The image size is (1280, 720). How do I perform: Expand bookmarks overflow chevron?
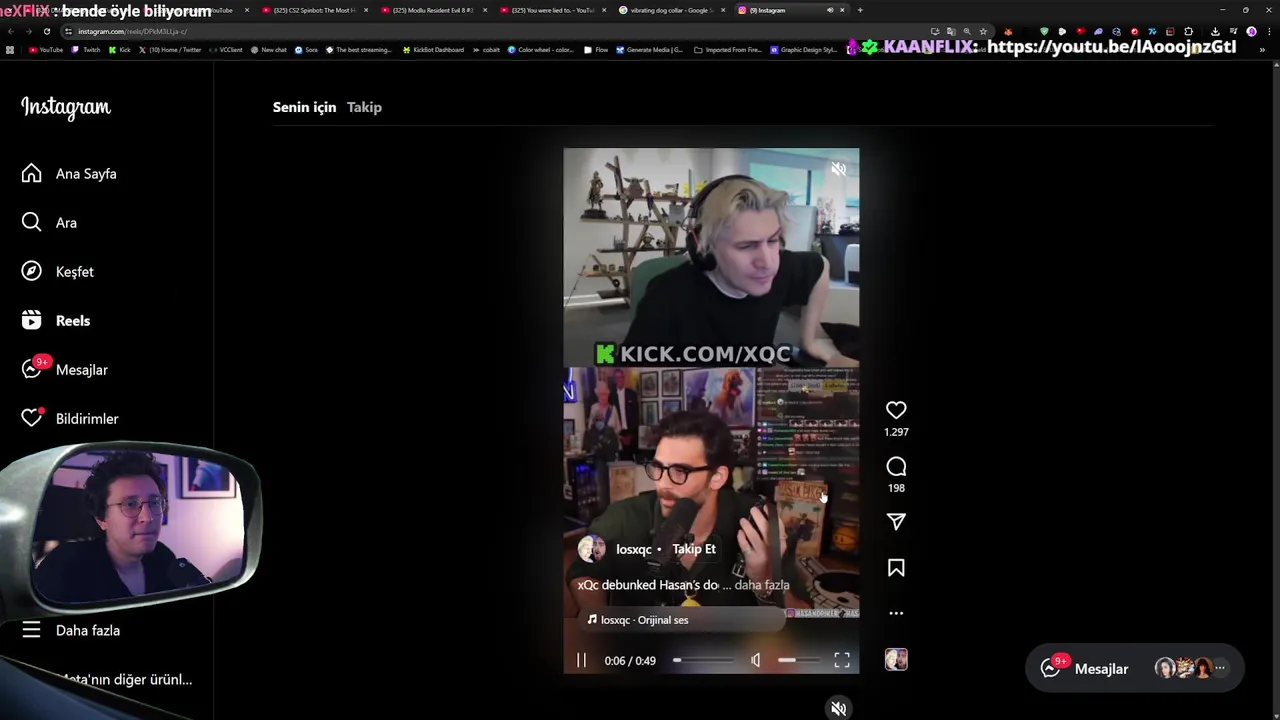1262,50
